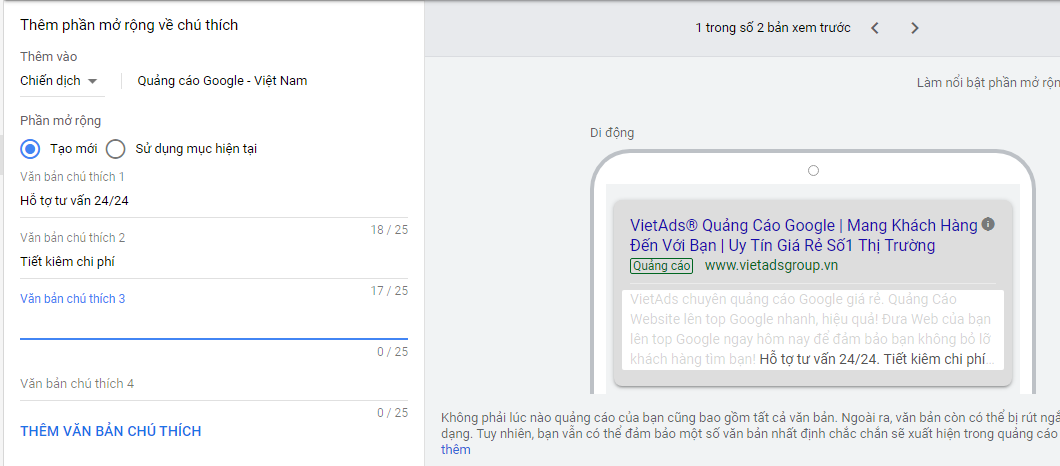The image size is (1060, 466).
Task: Click "Làm nổi bật phần mở rộng" text
Action: 988,83
